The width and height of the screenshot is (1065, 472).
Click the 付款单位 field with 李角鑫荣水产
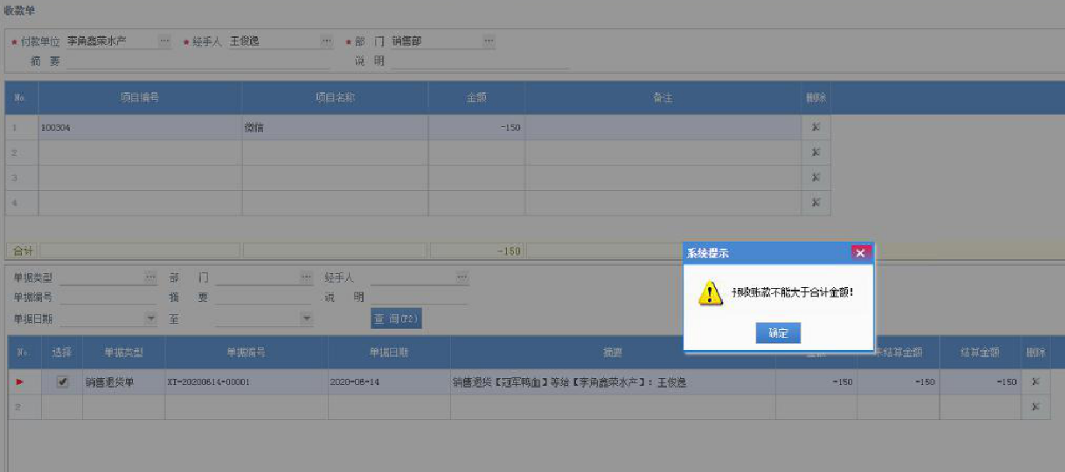pos(111,41)
